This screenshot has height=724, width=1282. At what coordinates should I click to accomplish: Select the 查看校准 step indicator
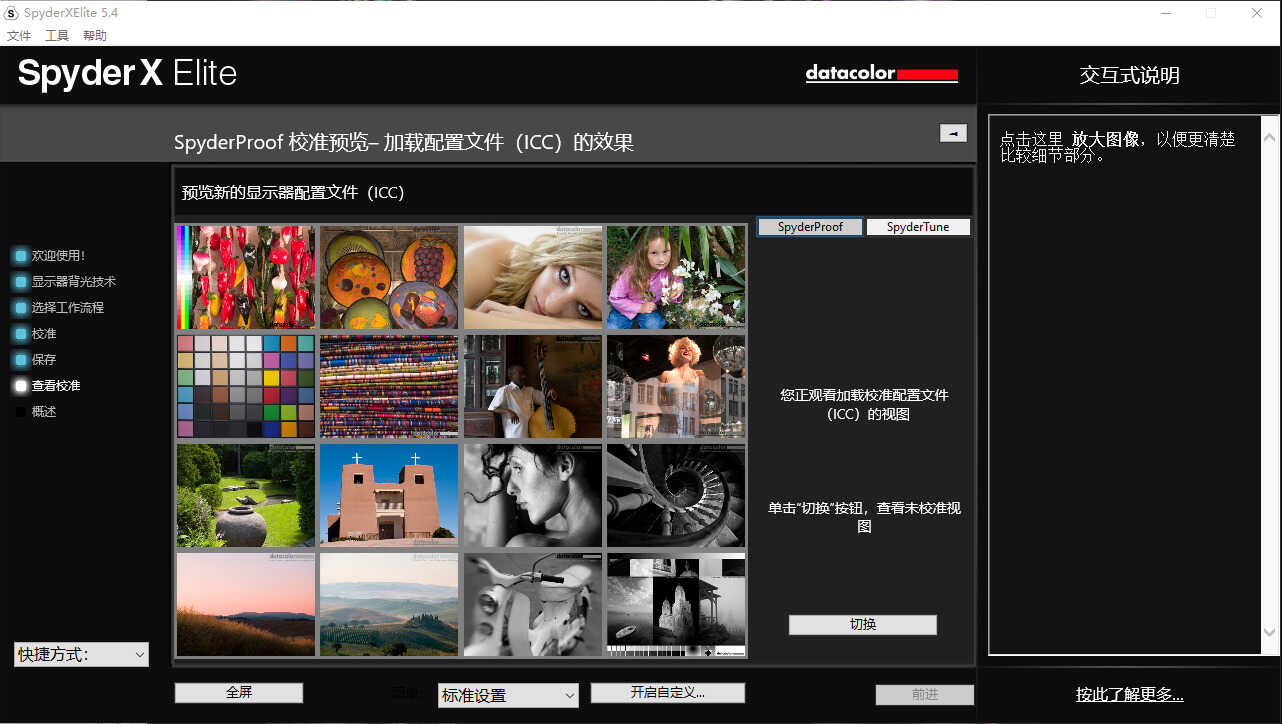(21, 386)
